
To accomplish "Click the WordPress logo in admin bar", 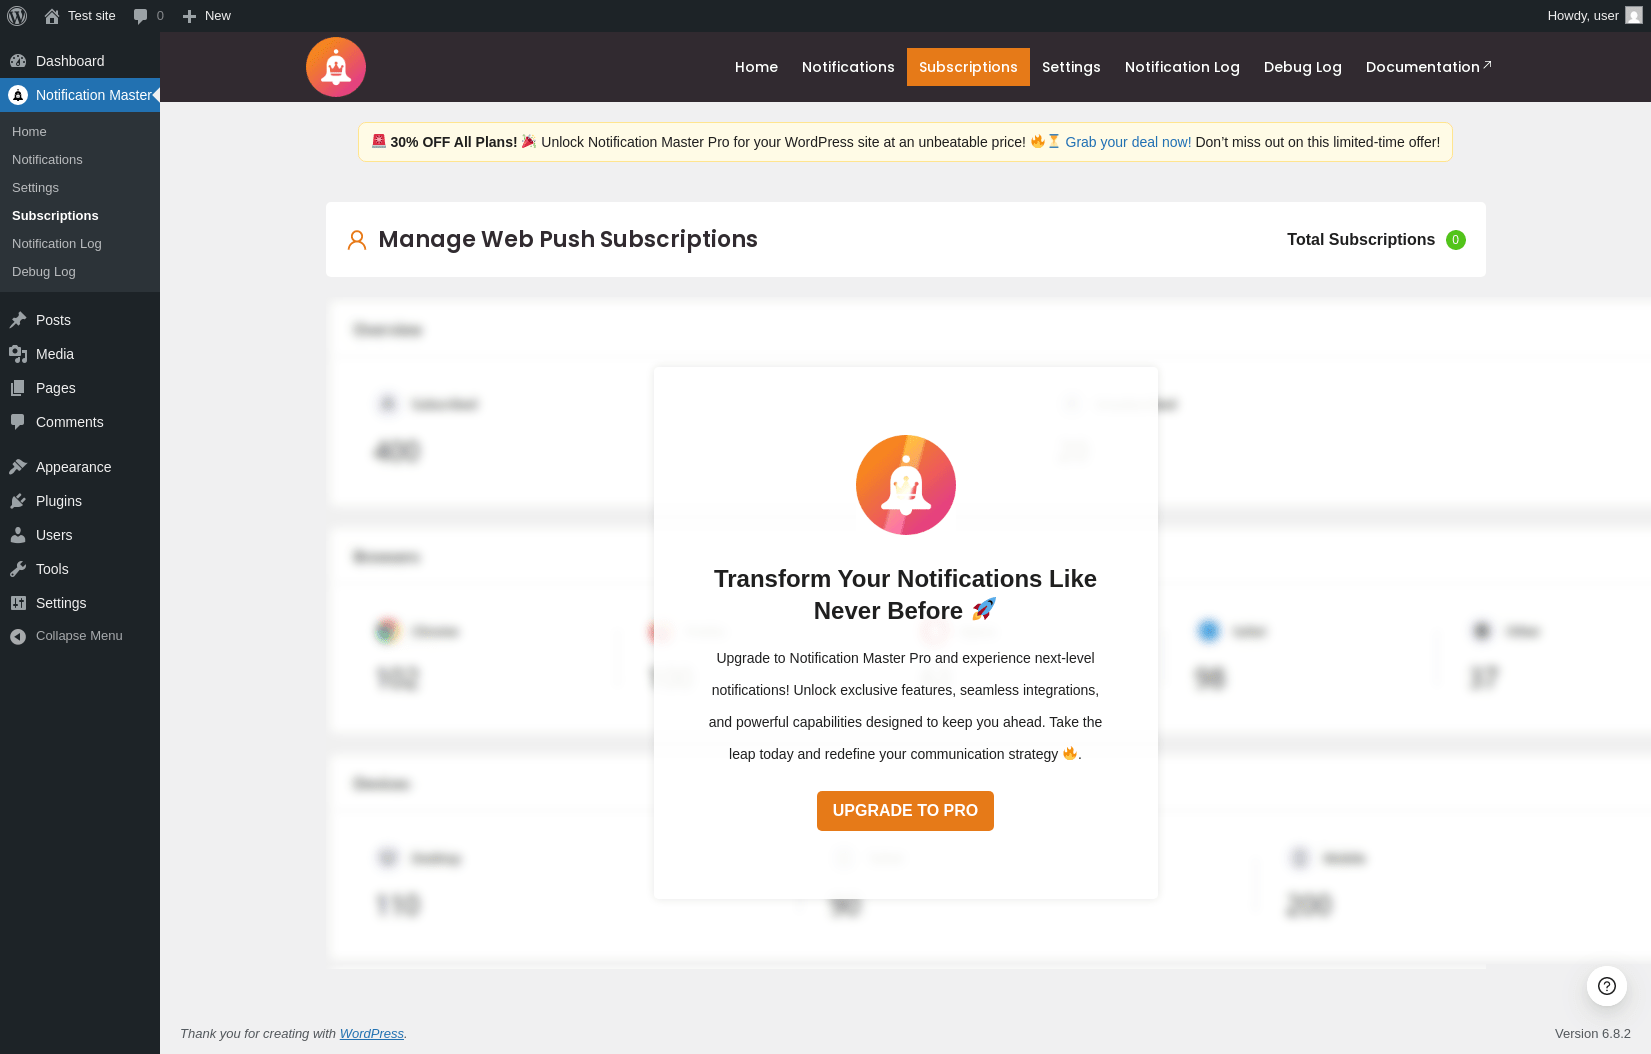I will [x=17, y=16].
